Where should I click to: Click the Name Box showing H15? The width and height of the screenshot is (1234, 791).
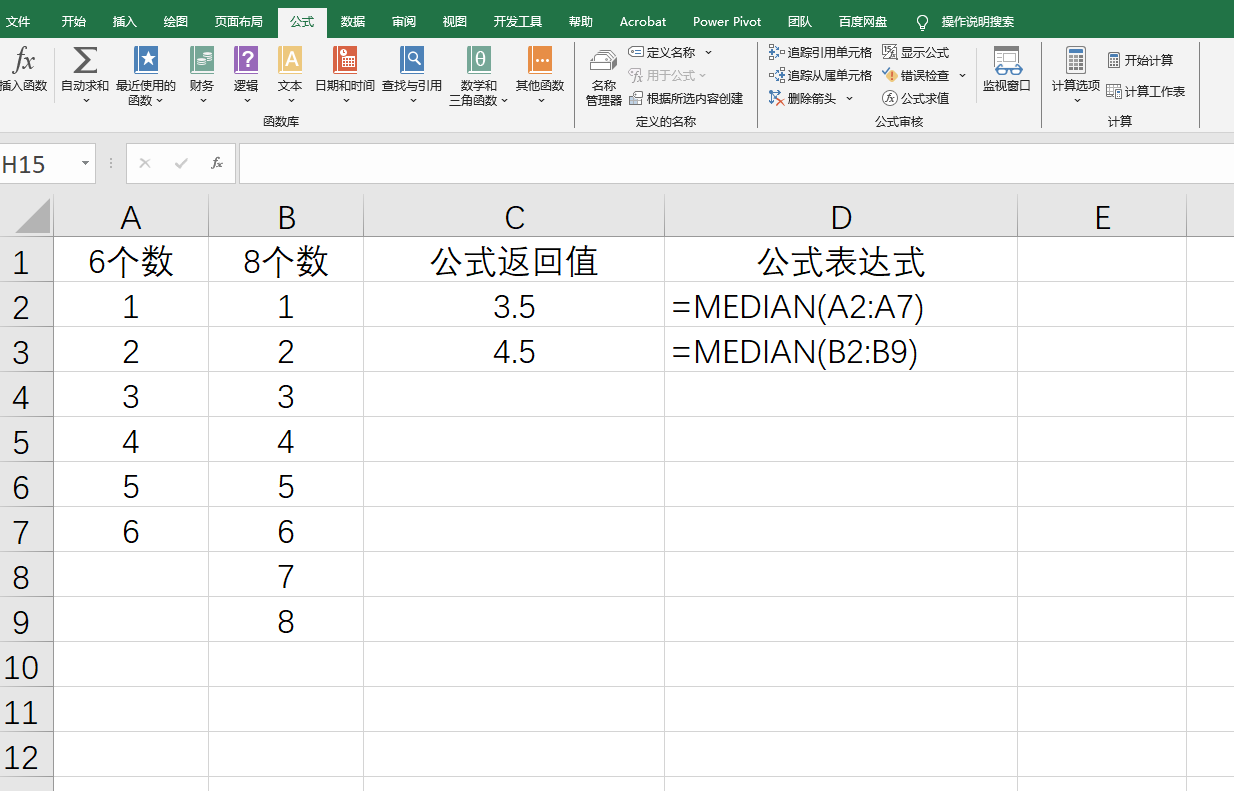tap(38, 164)
